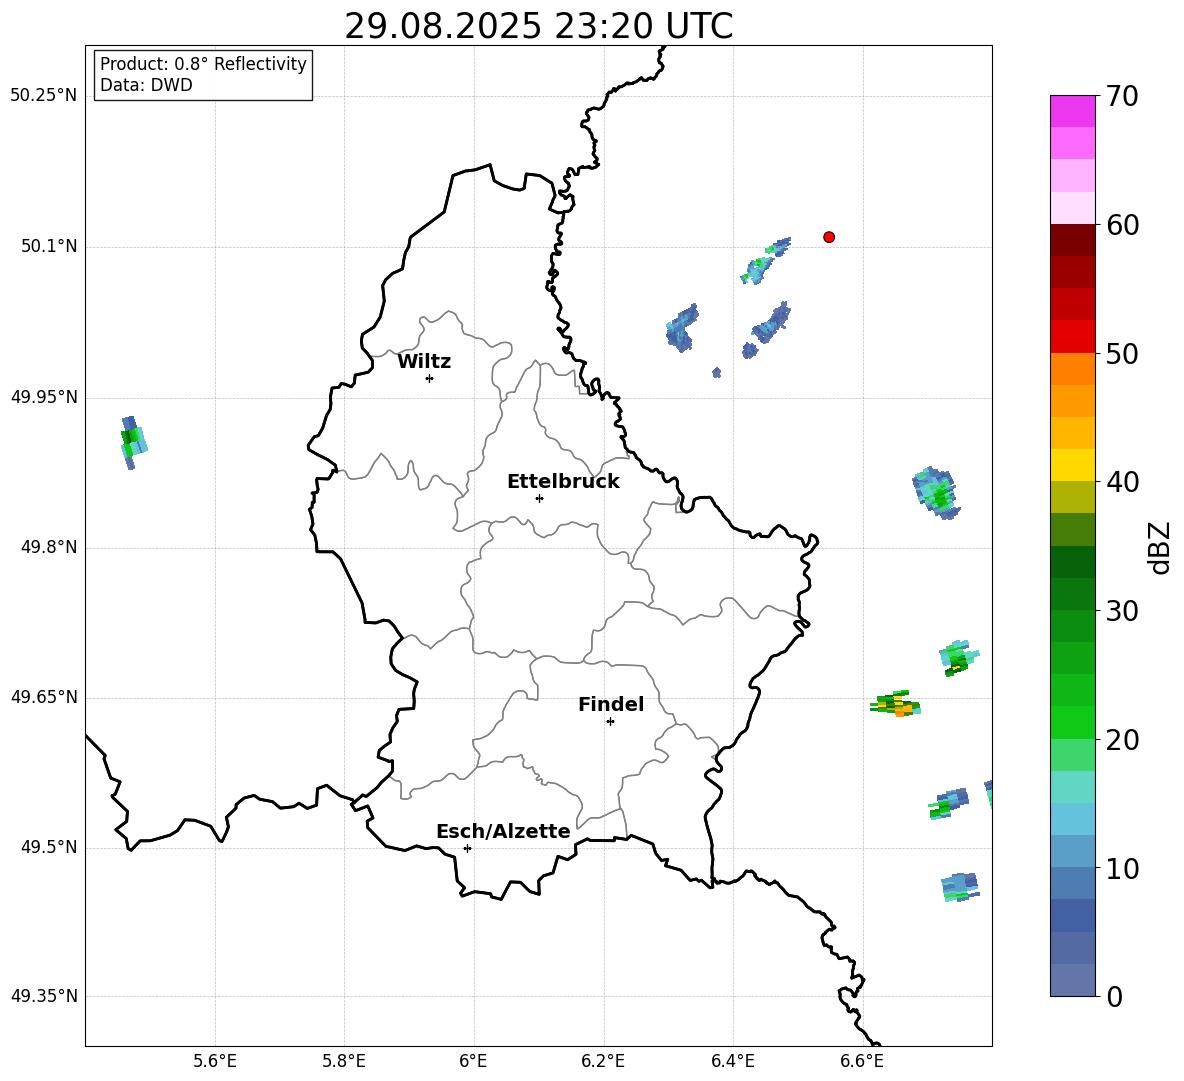Viewport: 1184px width, 1081px height.
Task: Click the colorbar label 20
Action: (x=1122, y=740)
